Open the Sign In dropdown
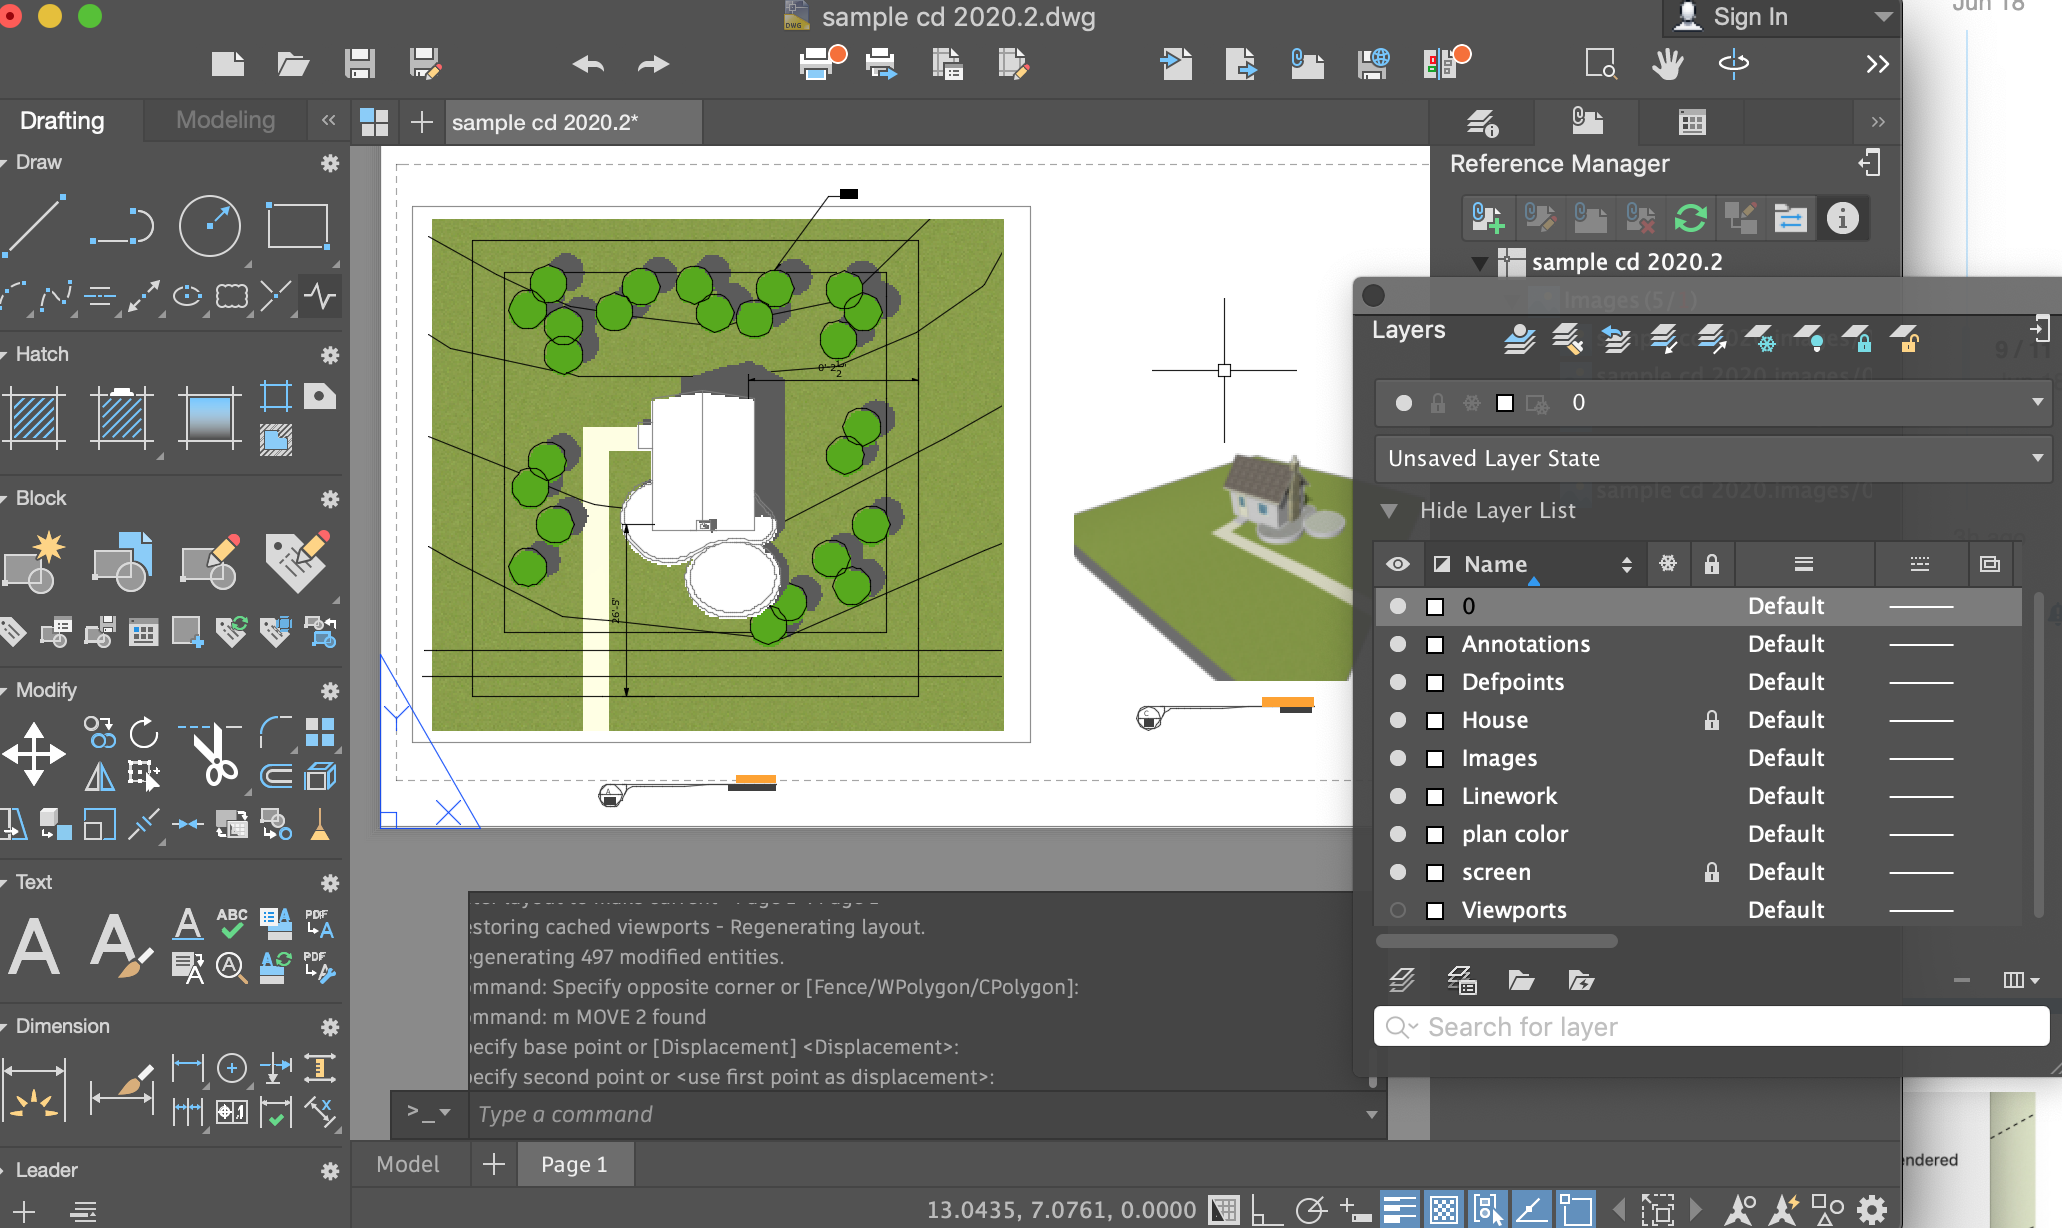The height and width of the screenshot is (1228, 2062). pyautogui.click(x=1883, y=17)
